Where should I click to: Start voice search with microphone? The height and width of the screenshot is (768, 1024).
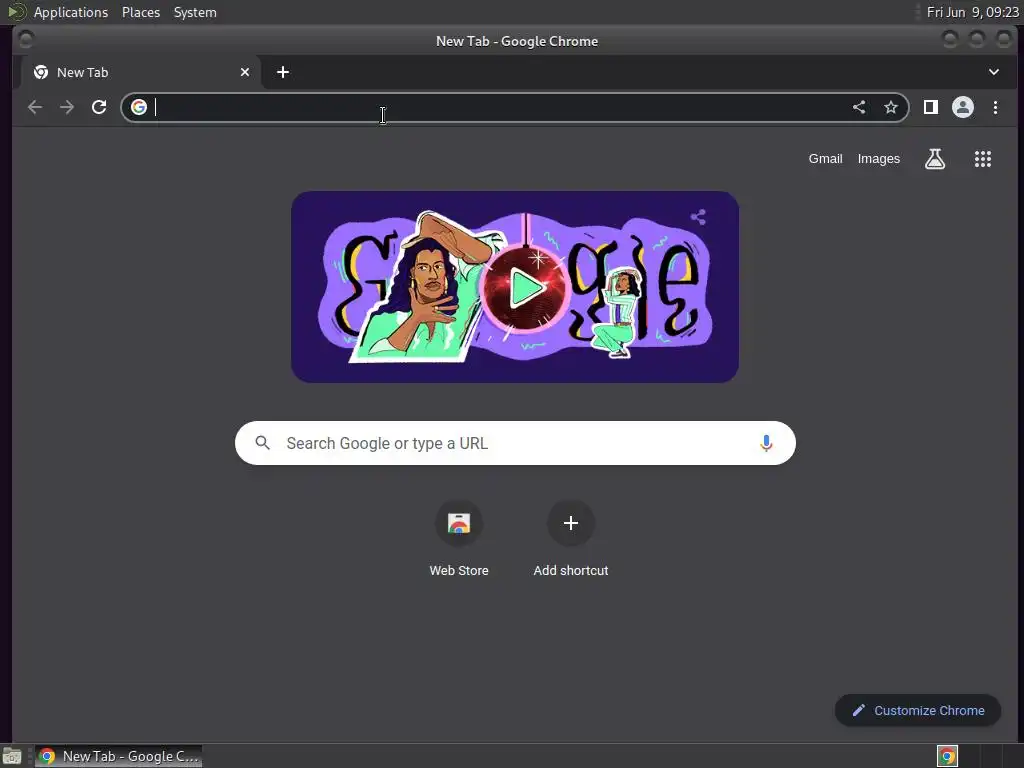[x=766, y=443]
